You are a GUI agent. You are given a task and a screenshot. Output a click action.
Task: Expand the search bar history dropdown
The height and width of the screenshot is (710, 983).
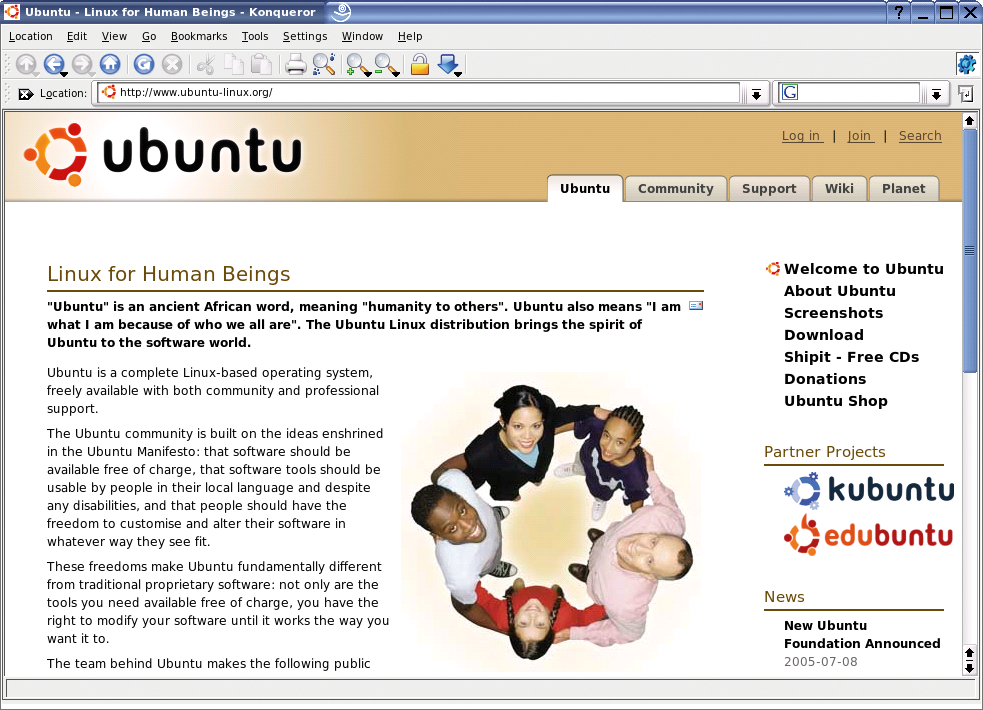click(936, 95)
